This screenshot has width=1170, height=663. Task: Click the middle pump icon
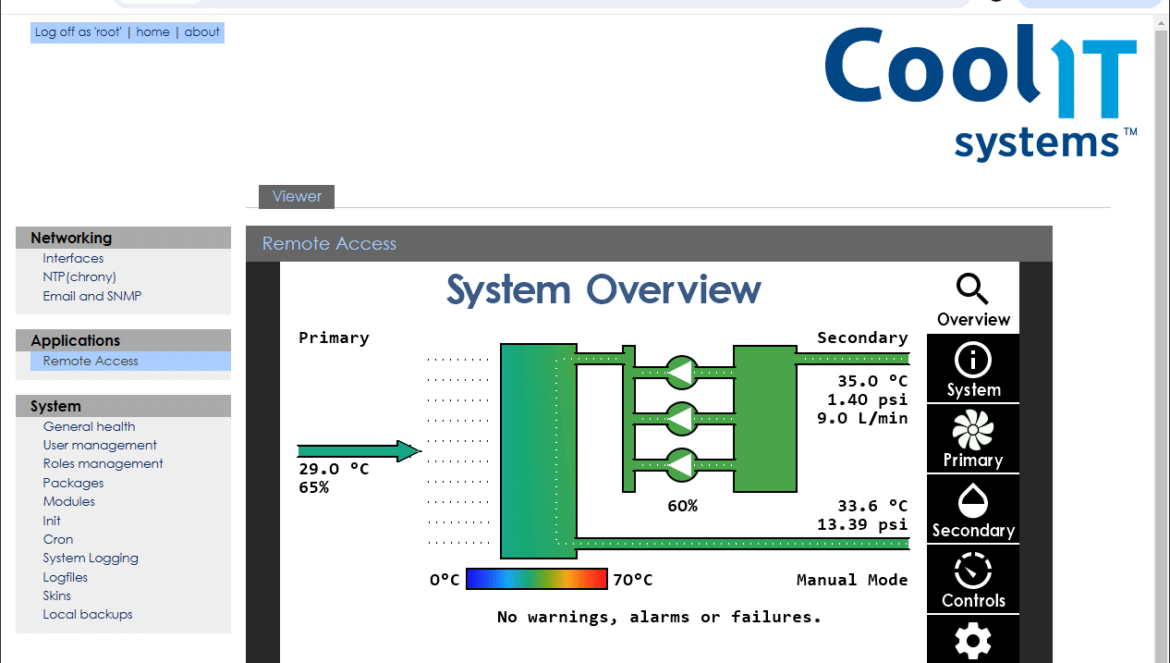click(681, 419)
